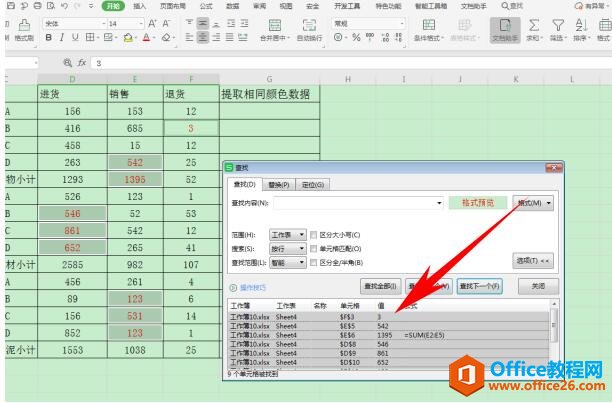Viewport: 612px width, 403px height.
Task: Toggle Italic formatting
Action: tap(62, 37)
